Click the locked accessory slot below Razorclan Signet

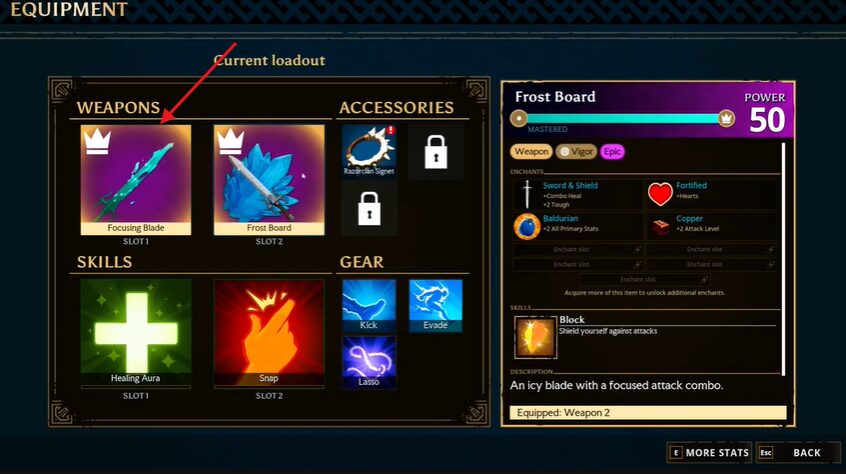369,209
